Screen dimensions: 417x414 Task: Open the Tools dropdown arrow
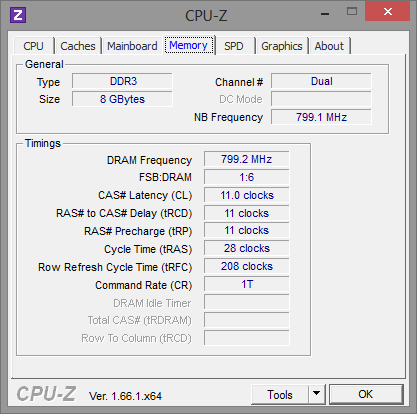click(x=317, y=394)
